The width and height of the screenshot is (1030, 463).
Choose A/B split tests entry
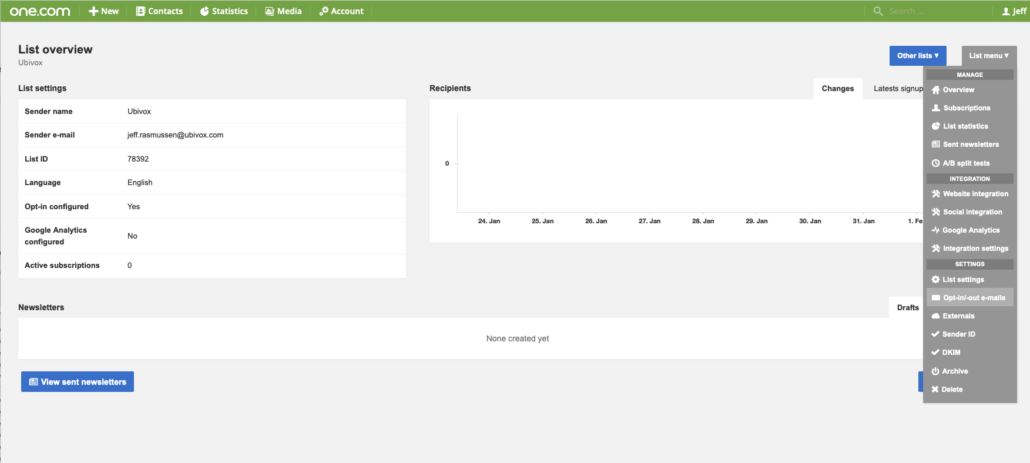[x=970, y=163]
